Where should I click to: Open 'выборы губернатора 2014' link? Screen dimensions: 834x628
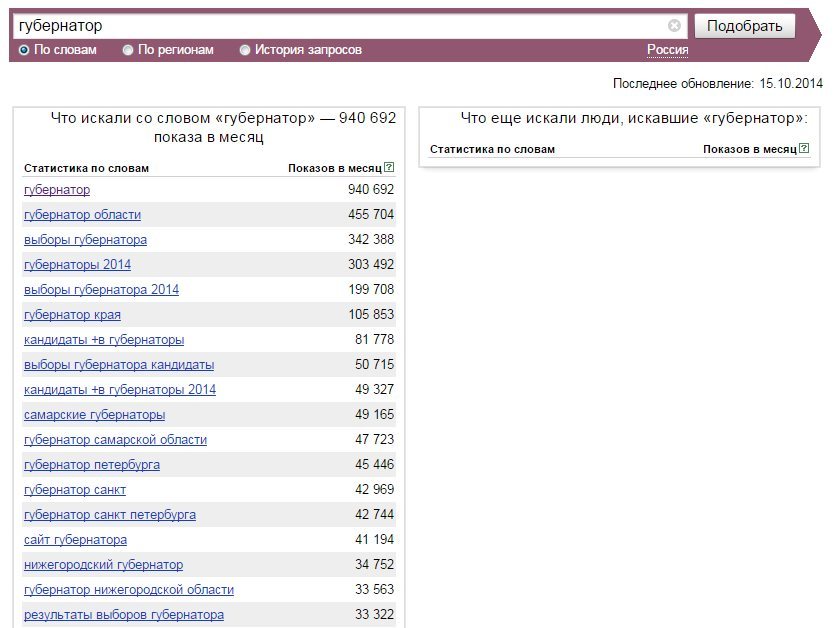[101, 290]
